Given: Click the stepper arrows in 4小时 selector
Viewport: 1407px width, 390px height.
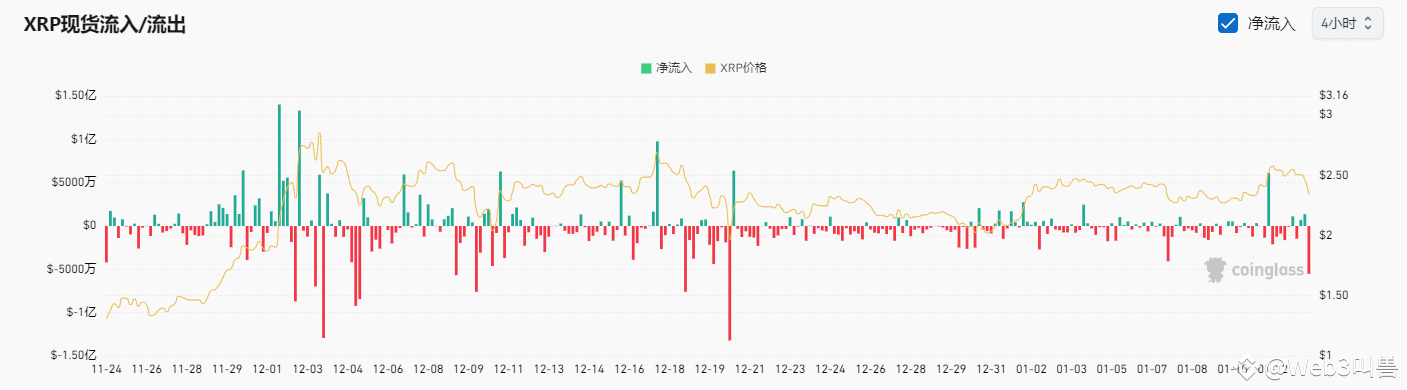Looking at the screenshot, I should tap(1369, 23).
